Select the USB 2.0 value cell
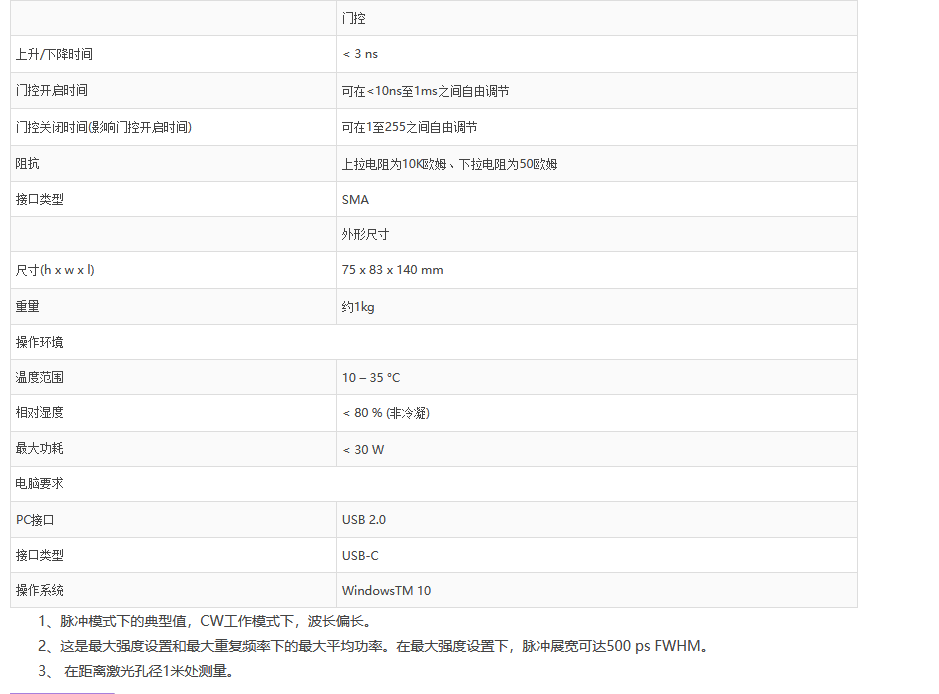Image resolution: width=939 pixels, height=694 pixels. coord(364,519)
